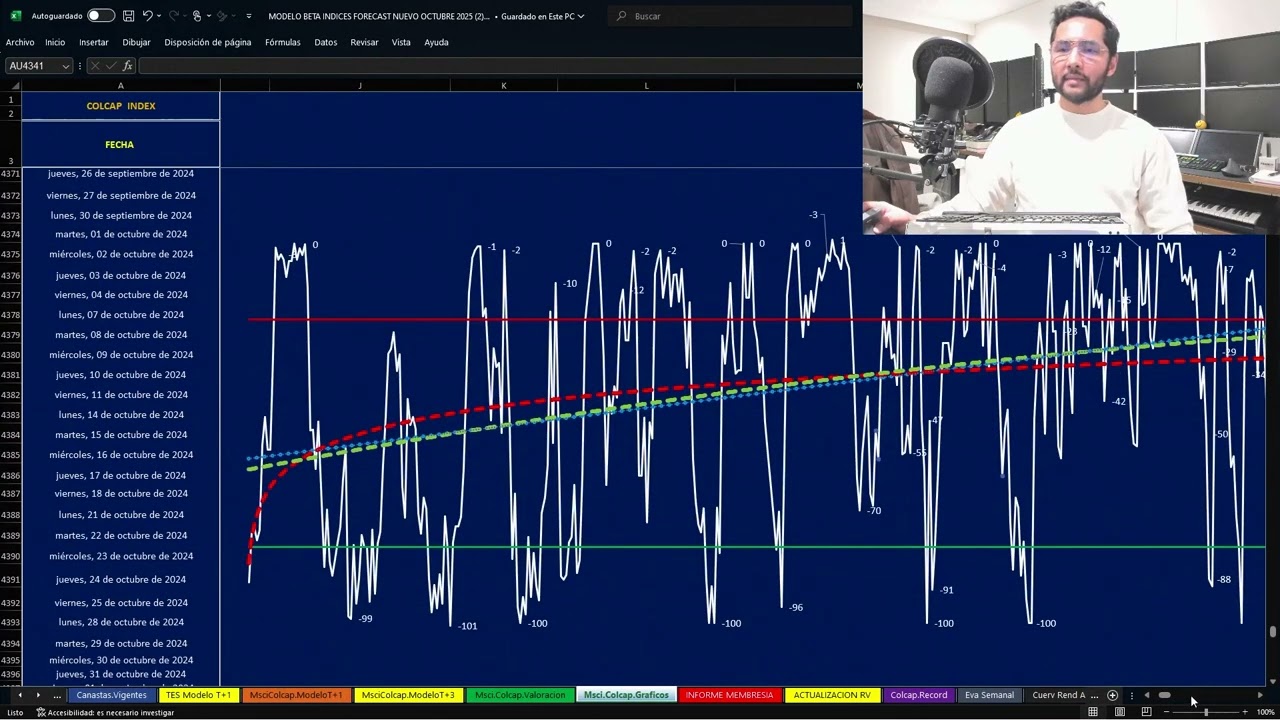Image resolution: width=1280 pixels, height=720 pixels.
Task: Open the Dibujar ribbon tab
Action: coord(136,42)
